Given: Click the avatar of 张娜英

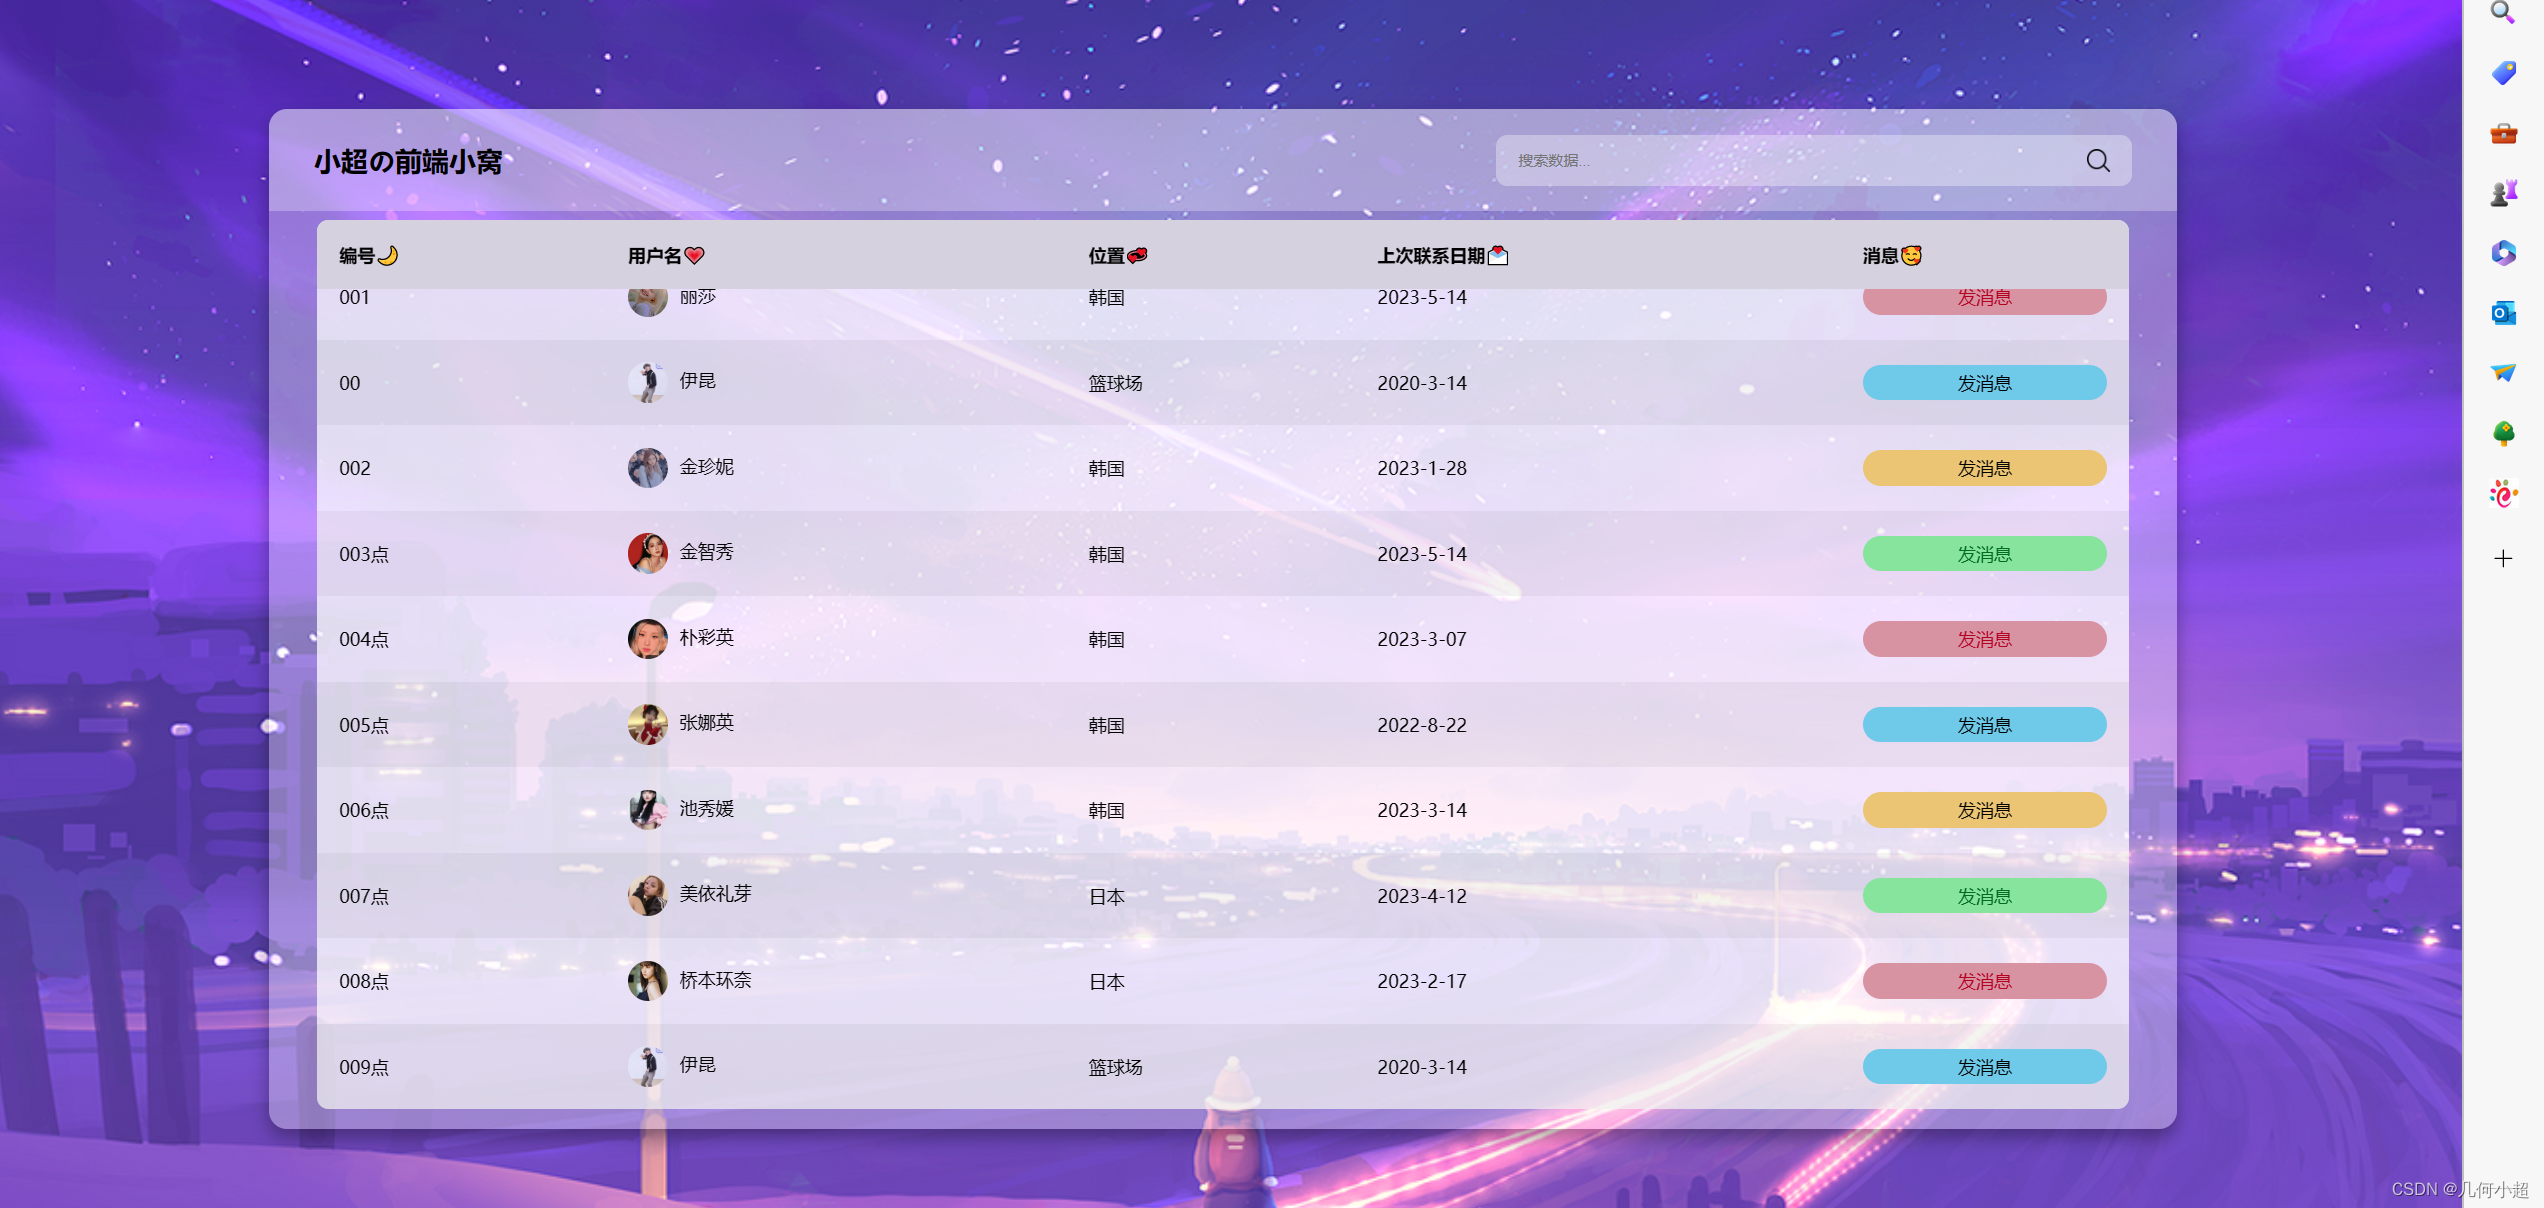Looking at the screenshot, I should click(648, 725).
